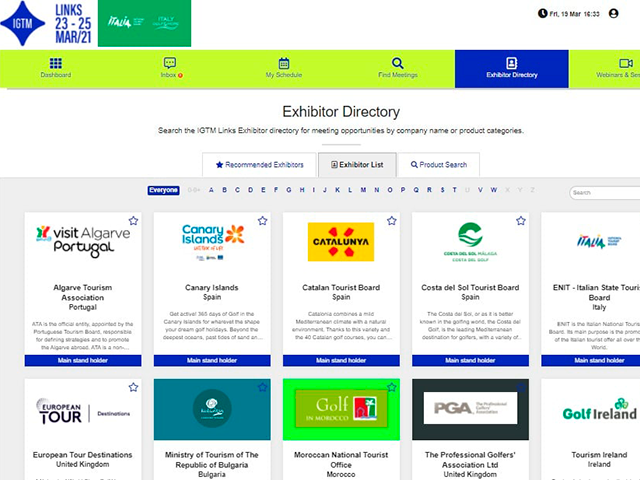This screenshot has height=480, width=640.
Task: Favorite Canary Islands with star
Action: [x=262, y=221]
